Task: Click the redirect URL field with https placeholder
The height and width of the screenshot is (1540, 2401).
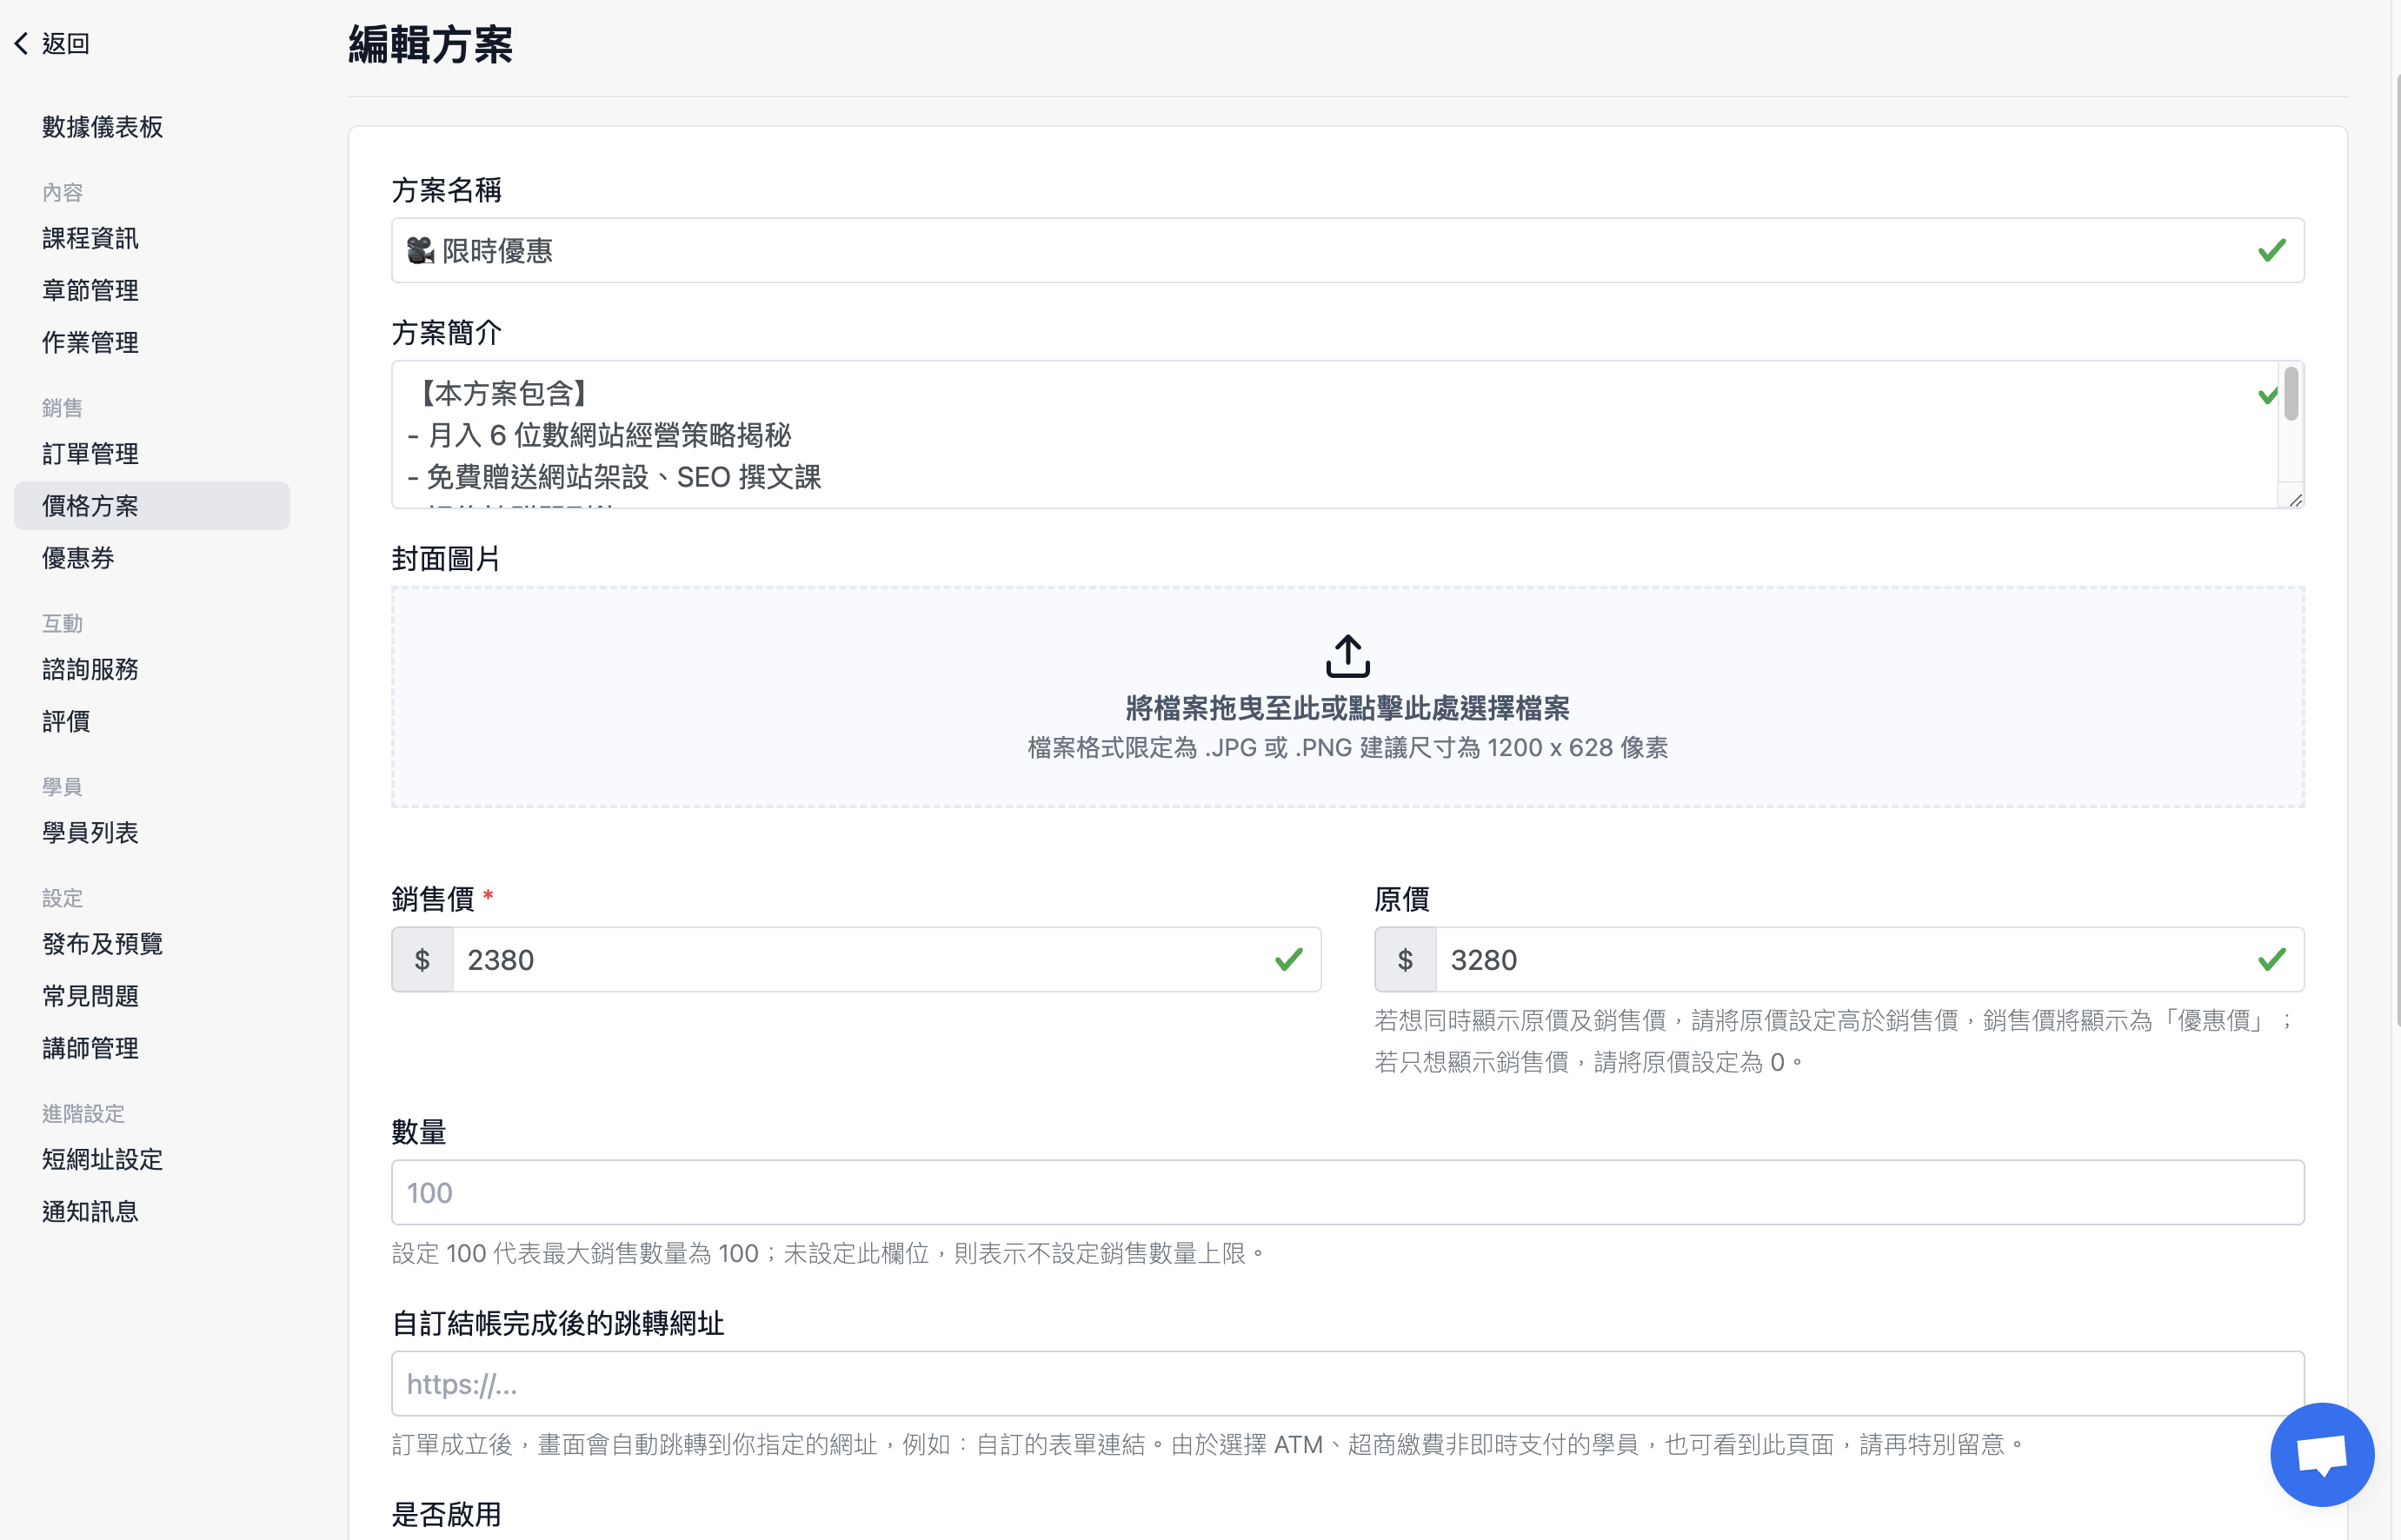Action: 1347,1384
